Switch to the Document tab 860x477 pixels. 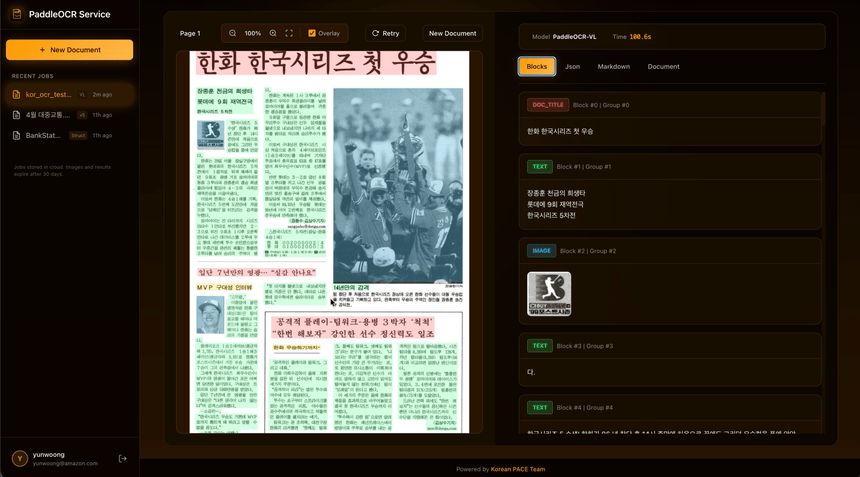[664, 66]
